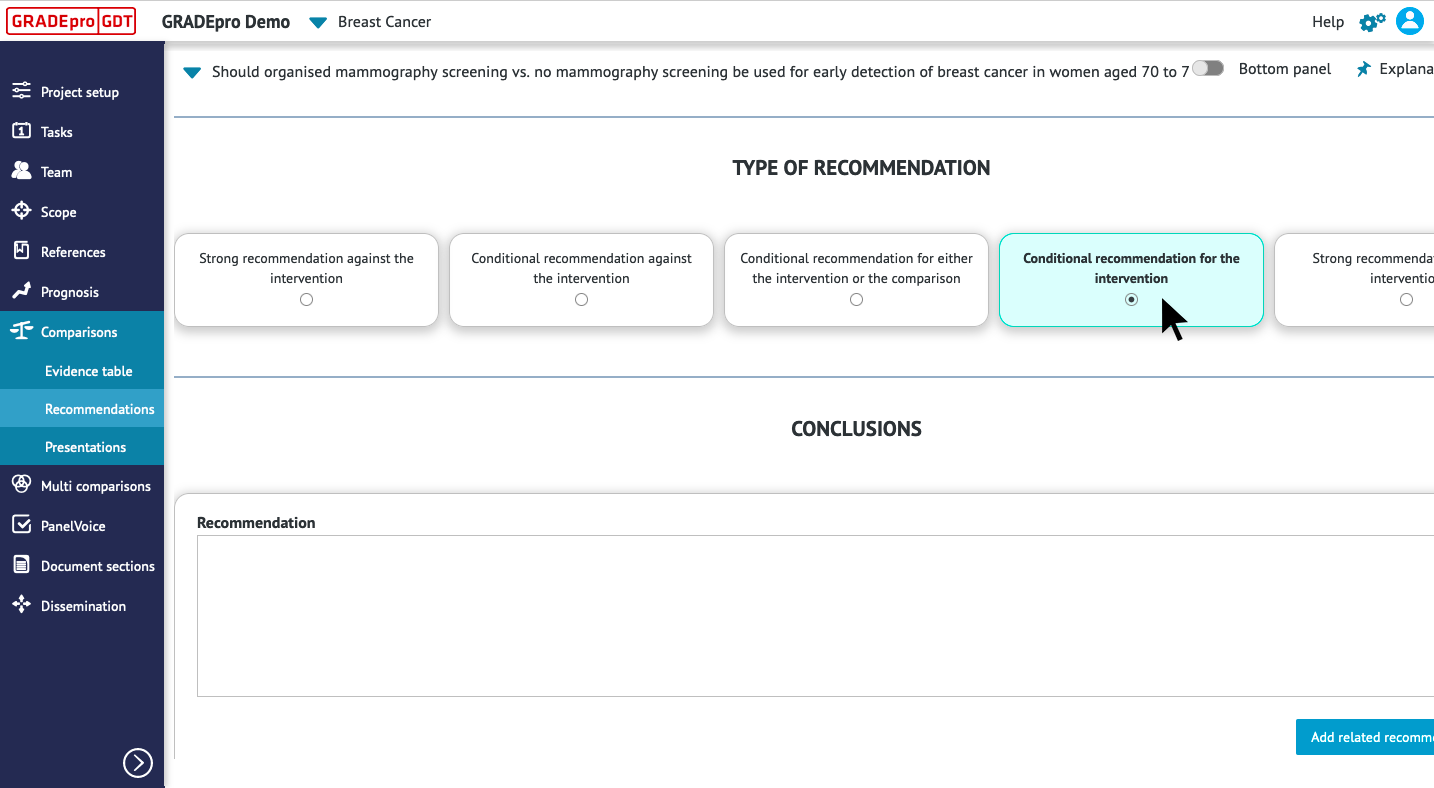Select Strong recommendation against the intervention

coord(306,299)
